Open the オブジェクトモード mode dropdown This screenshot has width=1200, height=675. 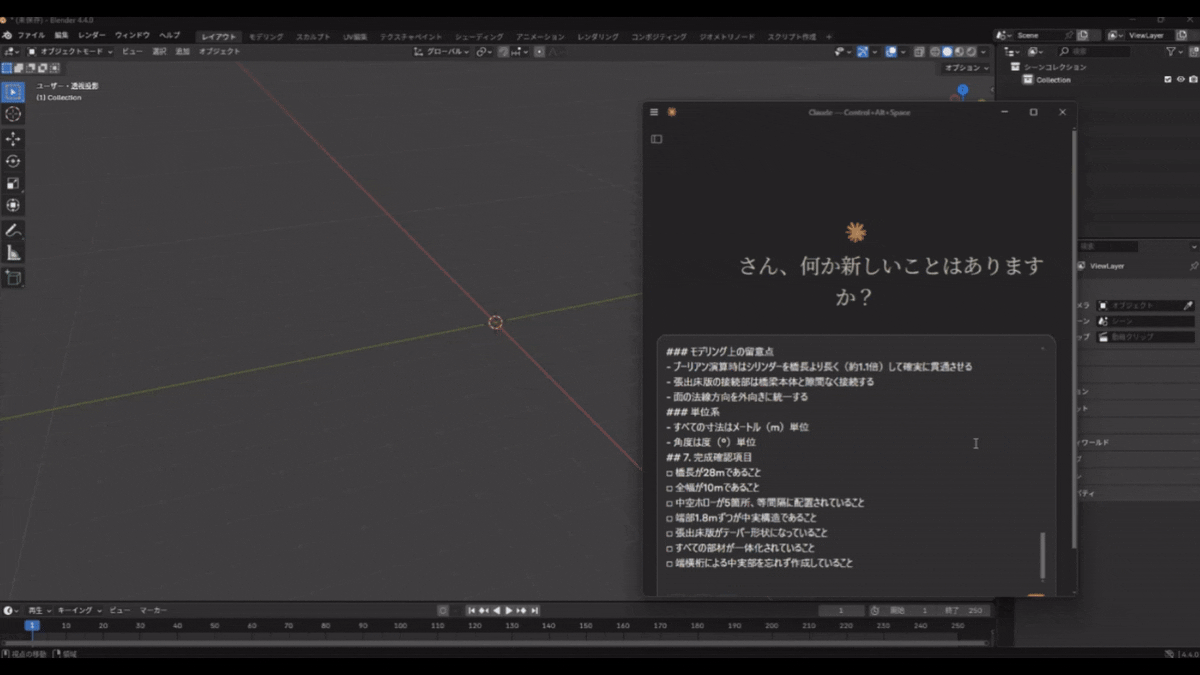(70, 51)
